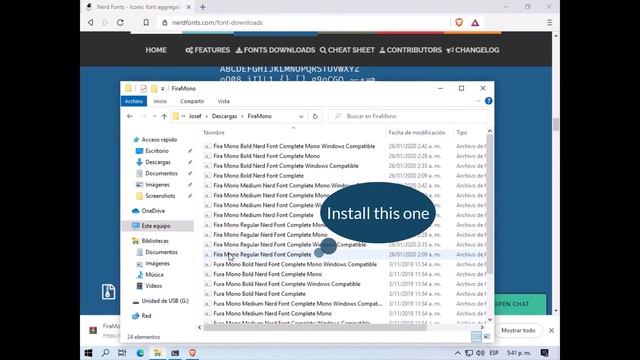This screenshot has height=360, width=640.
Task: Sort by Fecha de modificación column
Action: (x=417, y=133)
